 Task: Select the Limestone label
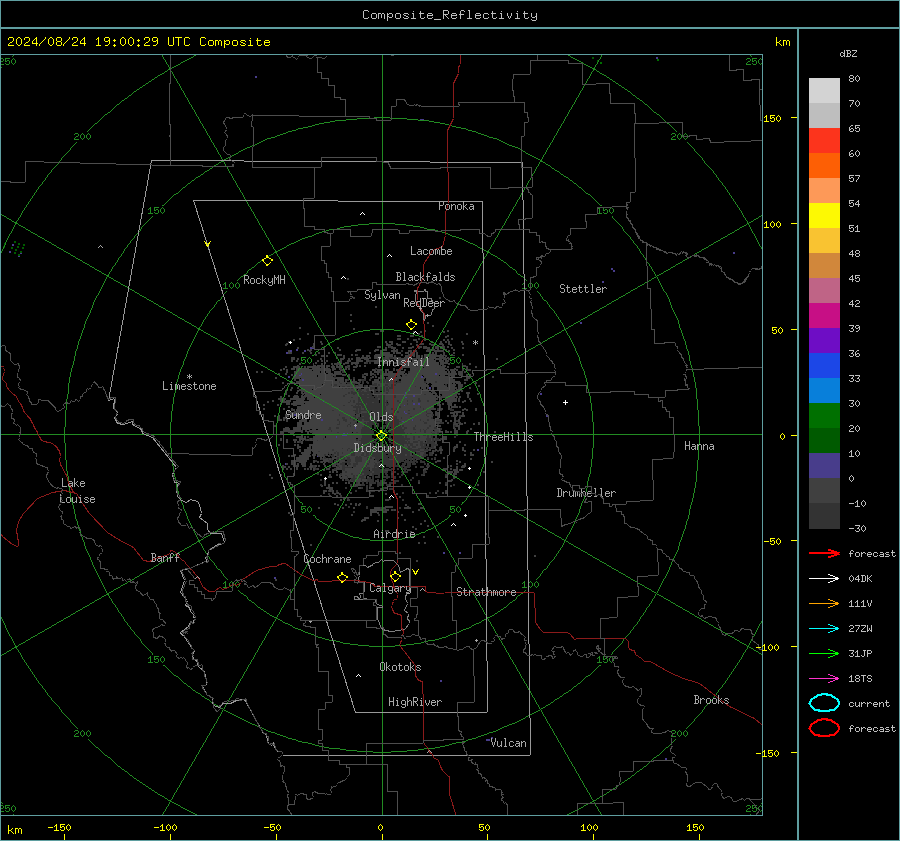(189, 386)
